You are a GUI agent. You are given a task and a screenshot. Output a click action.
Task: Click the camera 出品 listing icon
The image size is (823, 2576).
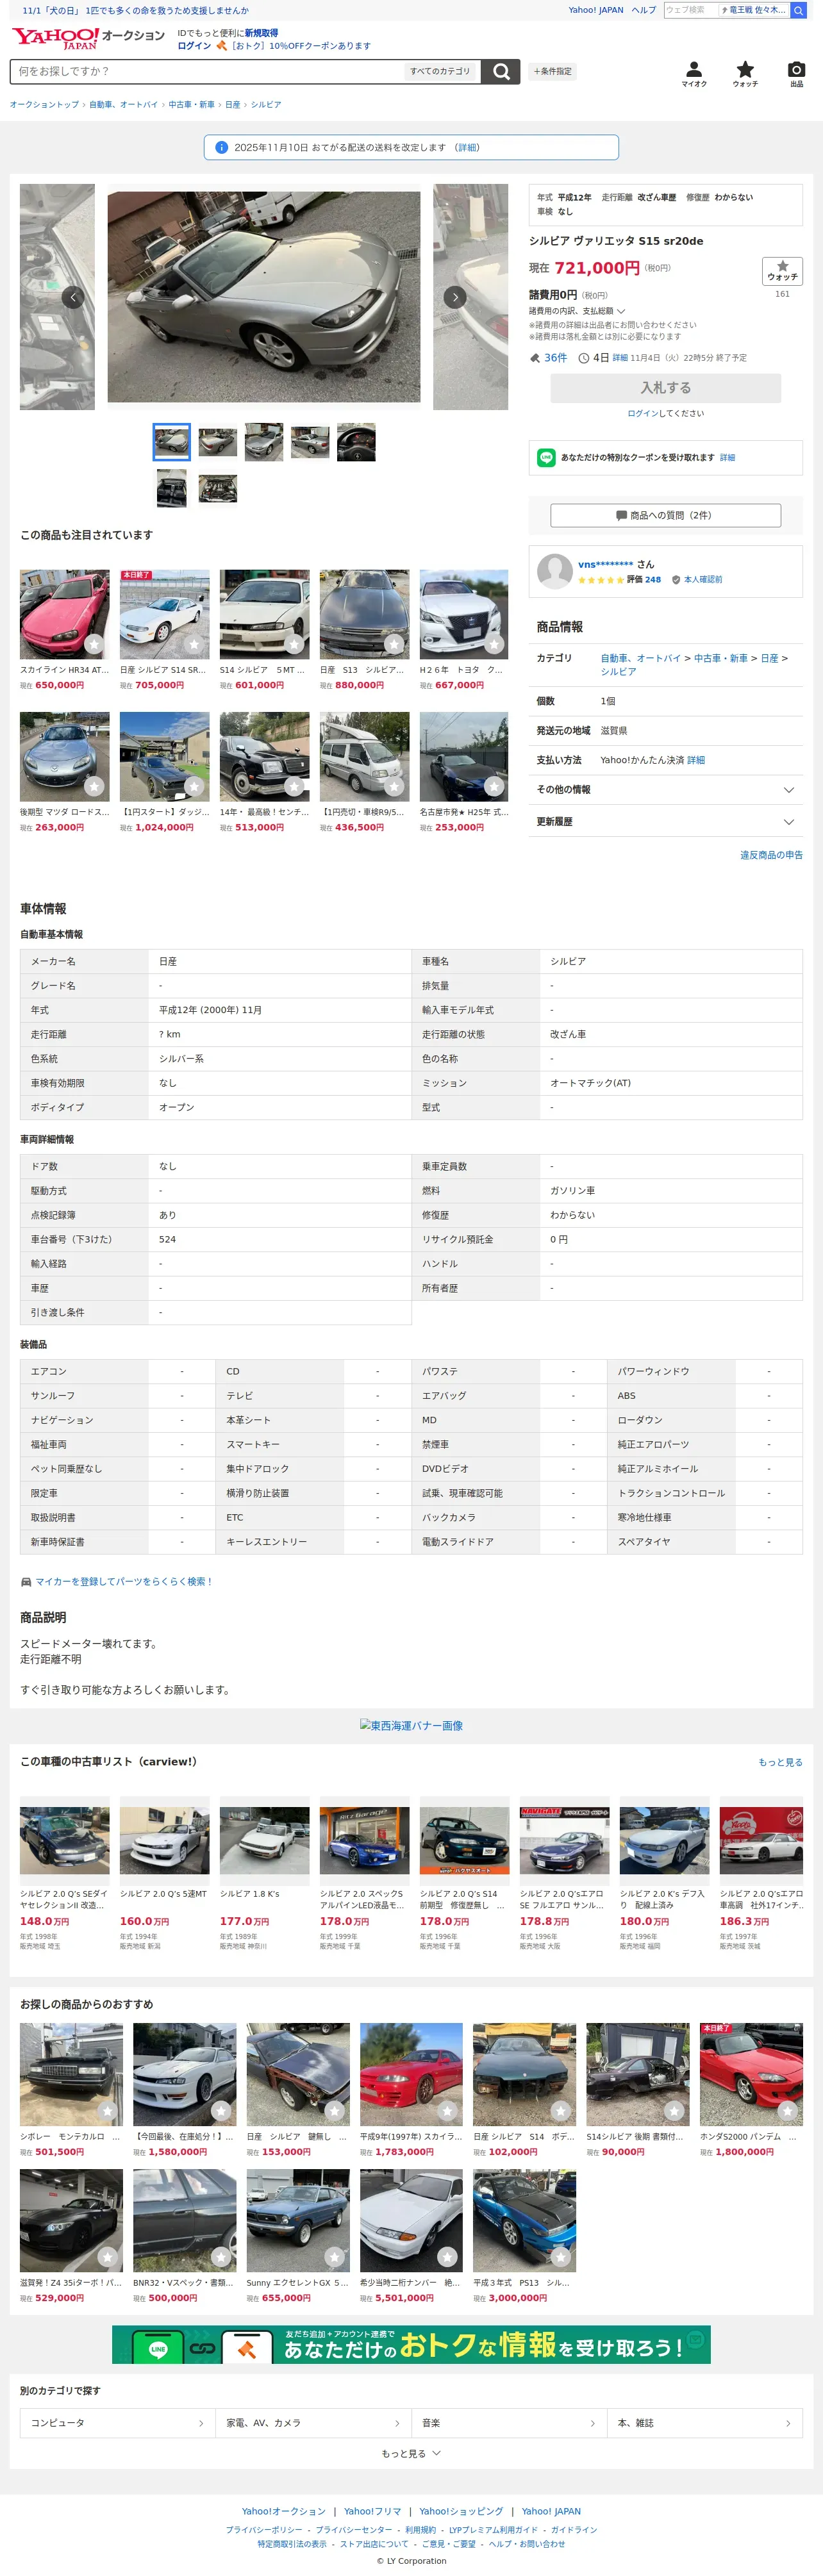pyautogui.click(x=796, y=73)
